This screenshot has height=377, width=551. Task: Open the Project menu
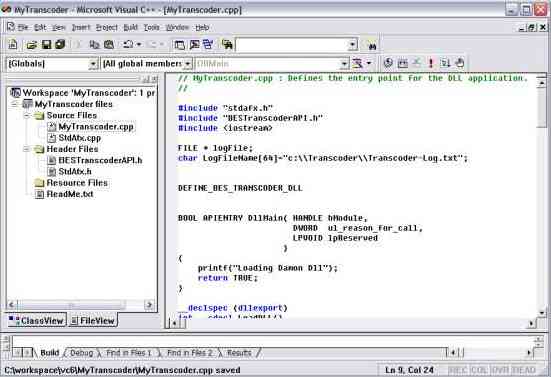tap(107, 27)
